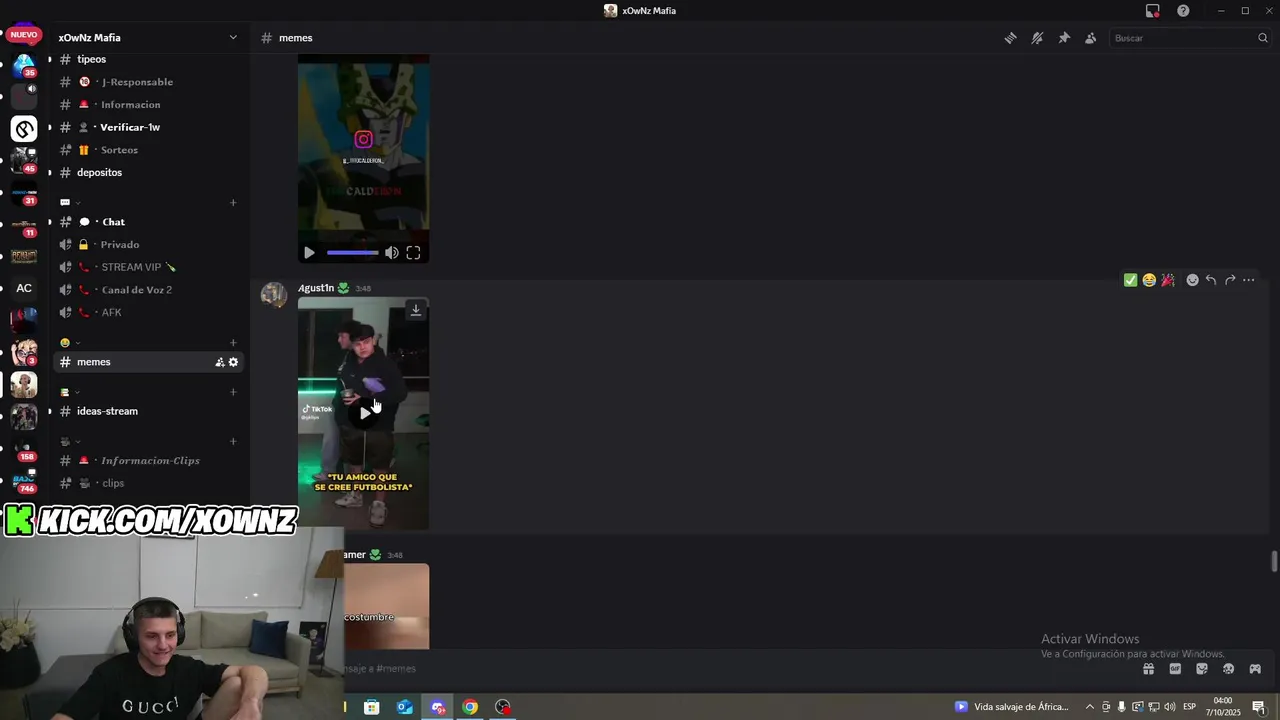This screenshot has width=1280, height=720.
Task: Click the search magnifier icon
Action: [x=1262, y=38]
